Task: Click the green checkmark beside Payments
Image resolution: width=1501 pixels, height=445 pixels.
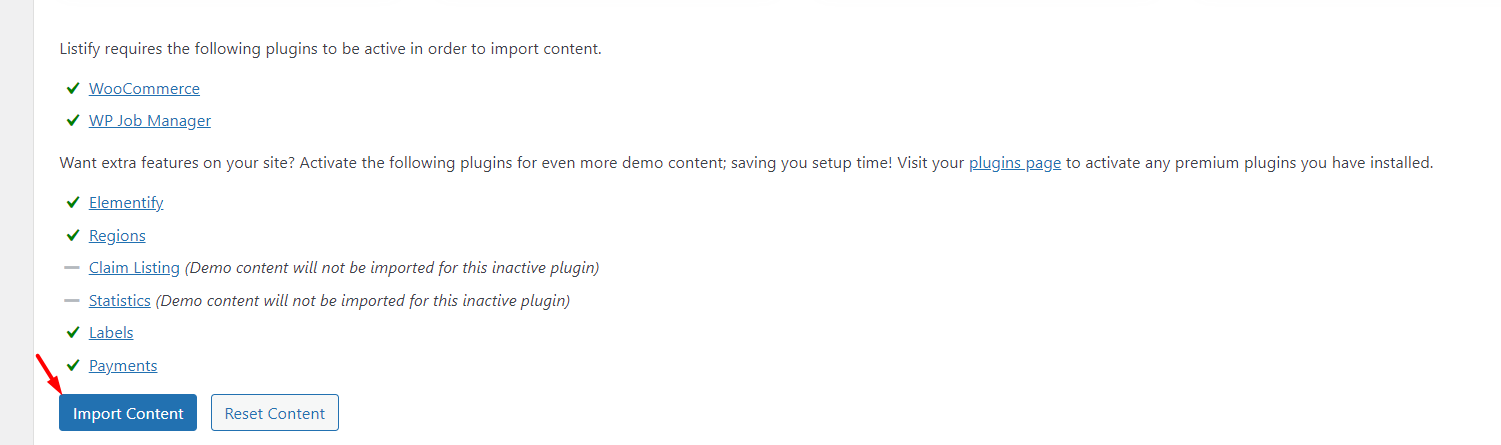Action: 72,365
